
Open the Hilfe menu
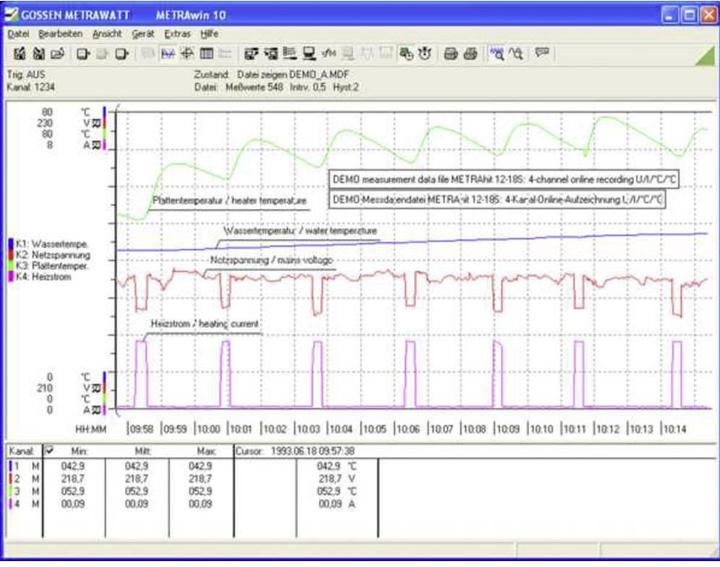pos(209,34)
